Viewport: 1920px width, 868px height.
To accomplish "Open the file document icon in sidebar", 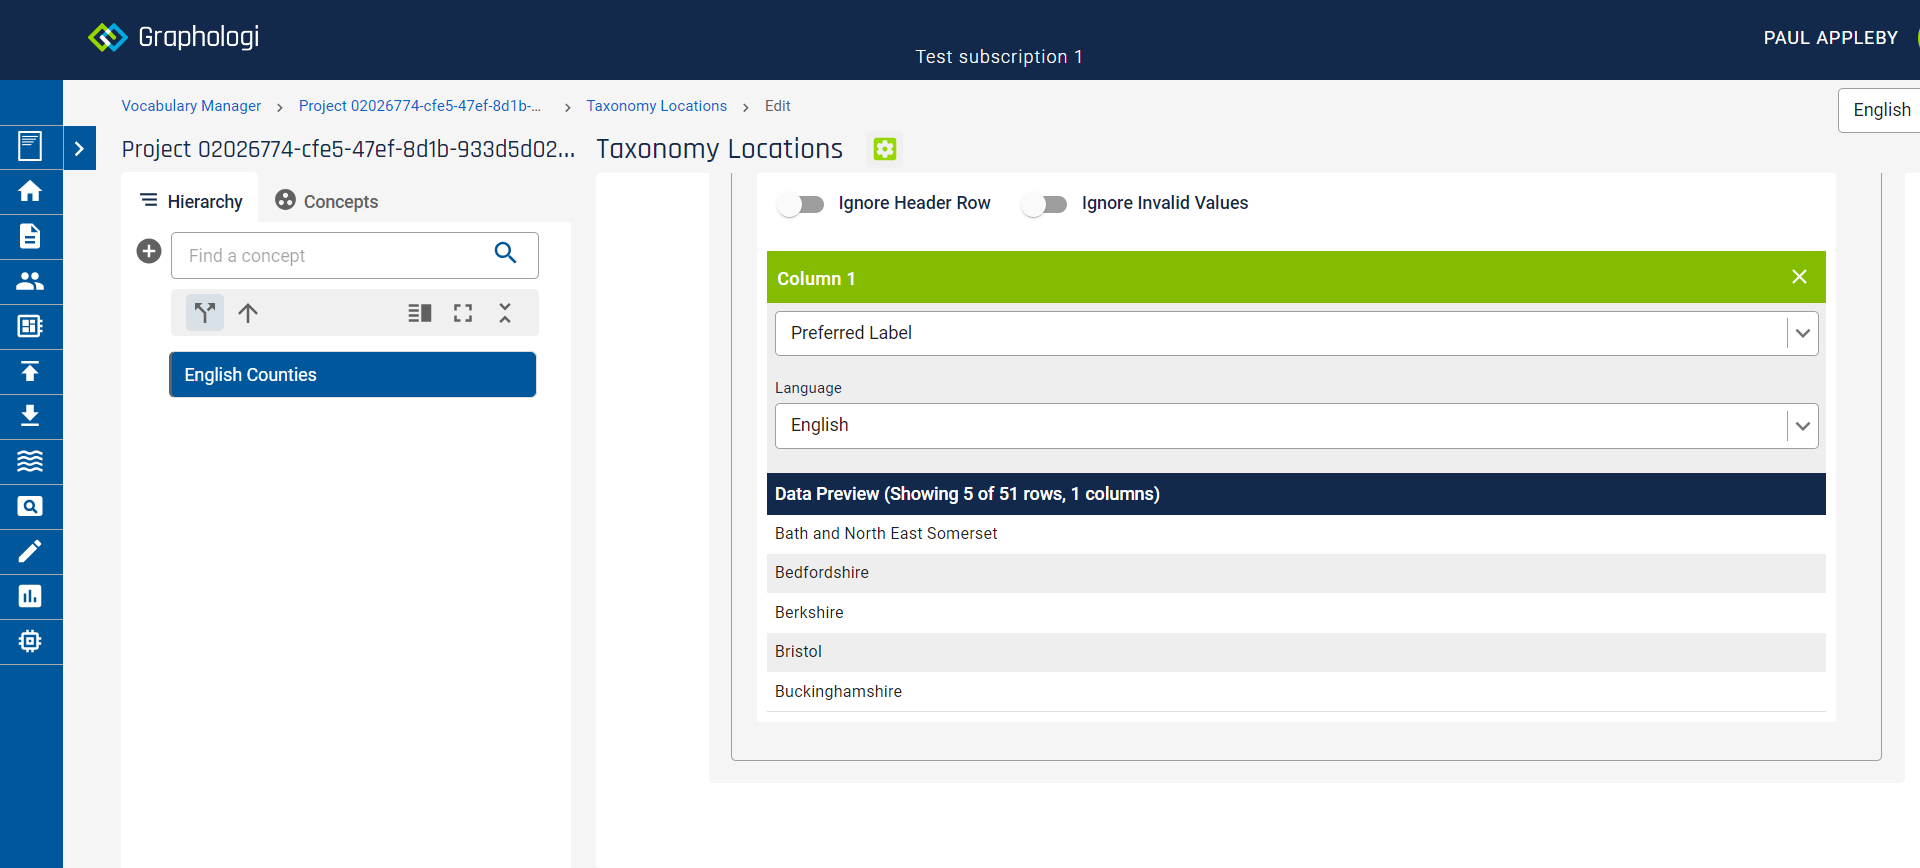I will 30,236.
